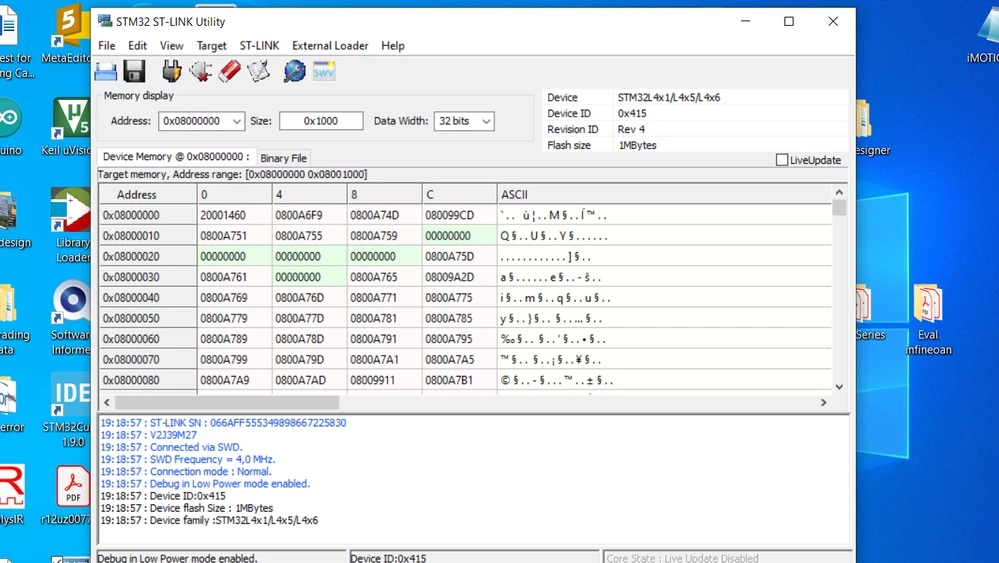Click the Size input field 0x1000
This screenshot has width=999, height=563.
coord(321,121)
